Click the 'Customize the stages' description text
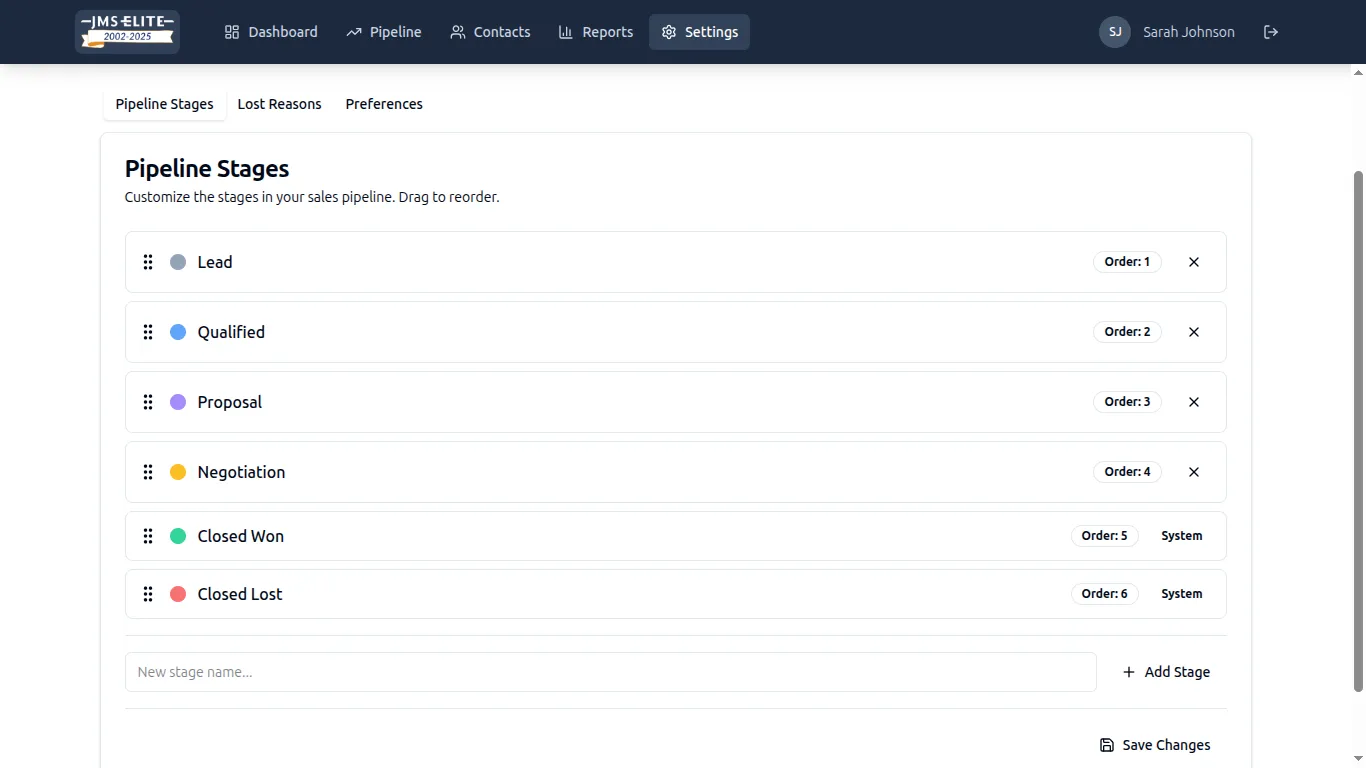The height and width of the screenshot is (768, 1366). 312,197
